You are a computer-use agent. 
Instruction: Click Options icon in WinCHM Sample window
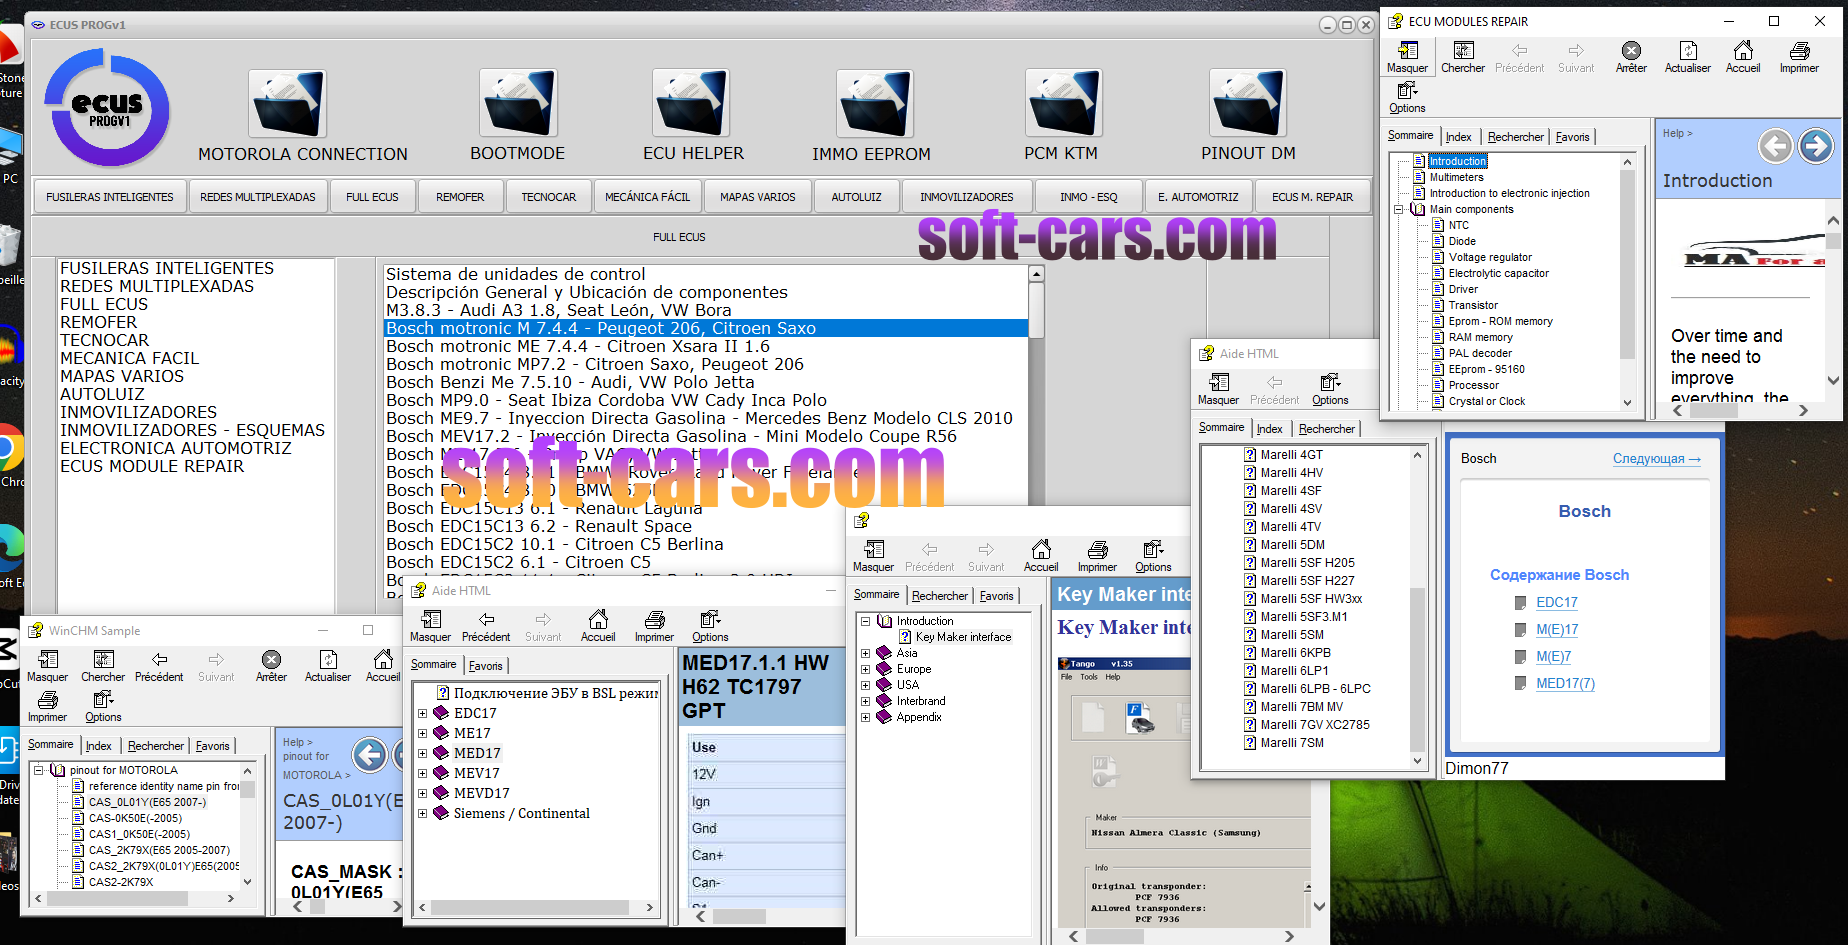point(103,706)
